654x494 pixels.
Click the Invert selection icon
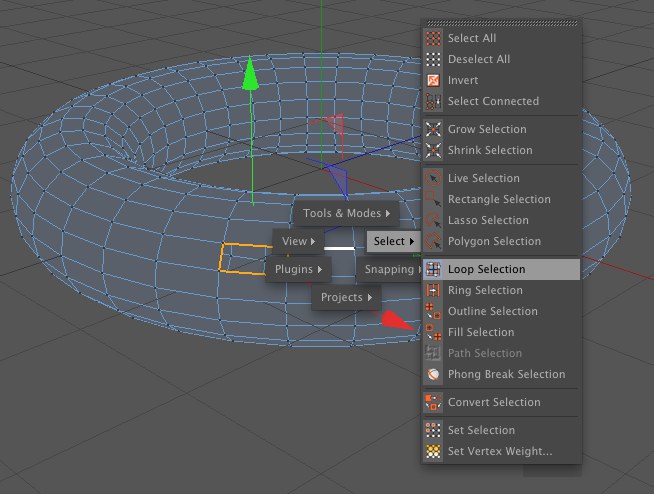pos(433,80)
